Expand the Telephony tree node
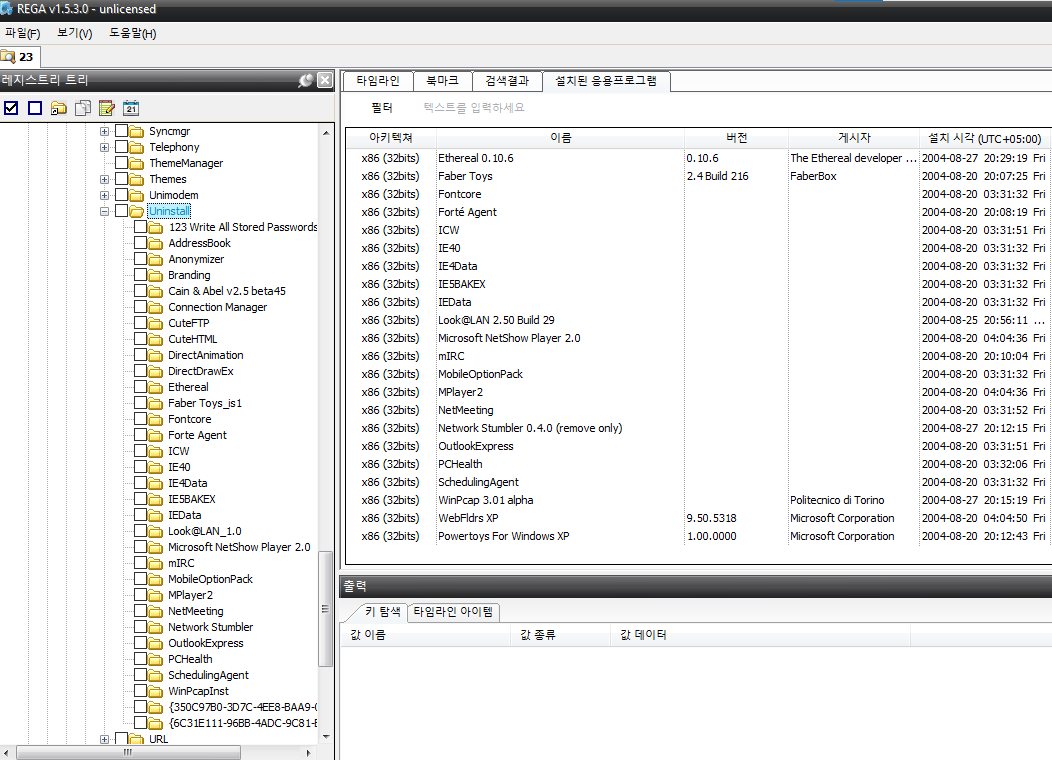The height and width of the screenshot is (760, 1052). [x=105, y=148]
